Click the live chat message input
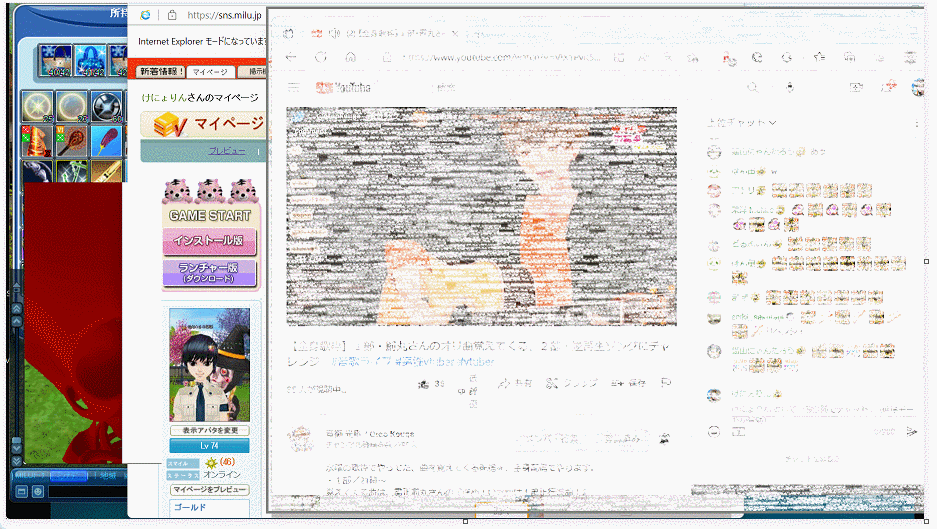The width and height of the screenshot is (937, 529). [x=822, y=411]
